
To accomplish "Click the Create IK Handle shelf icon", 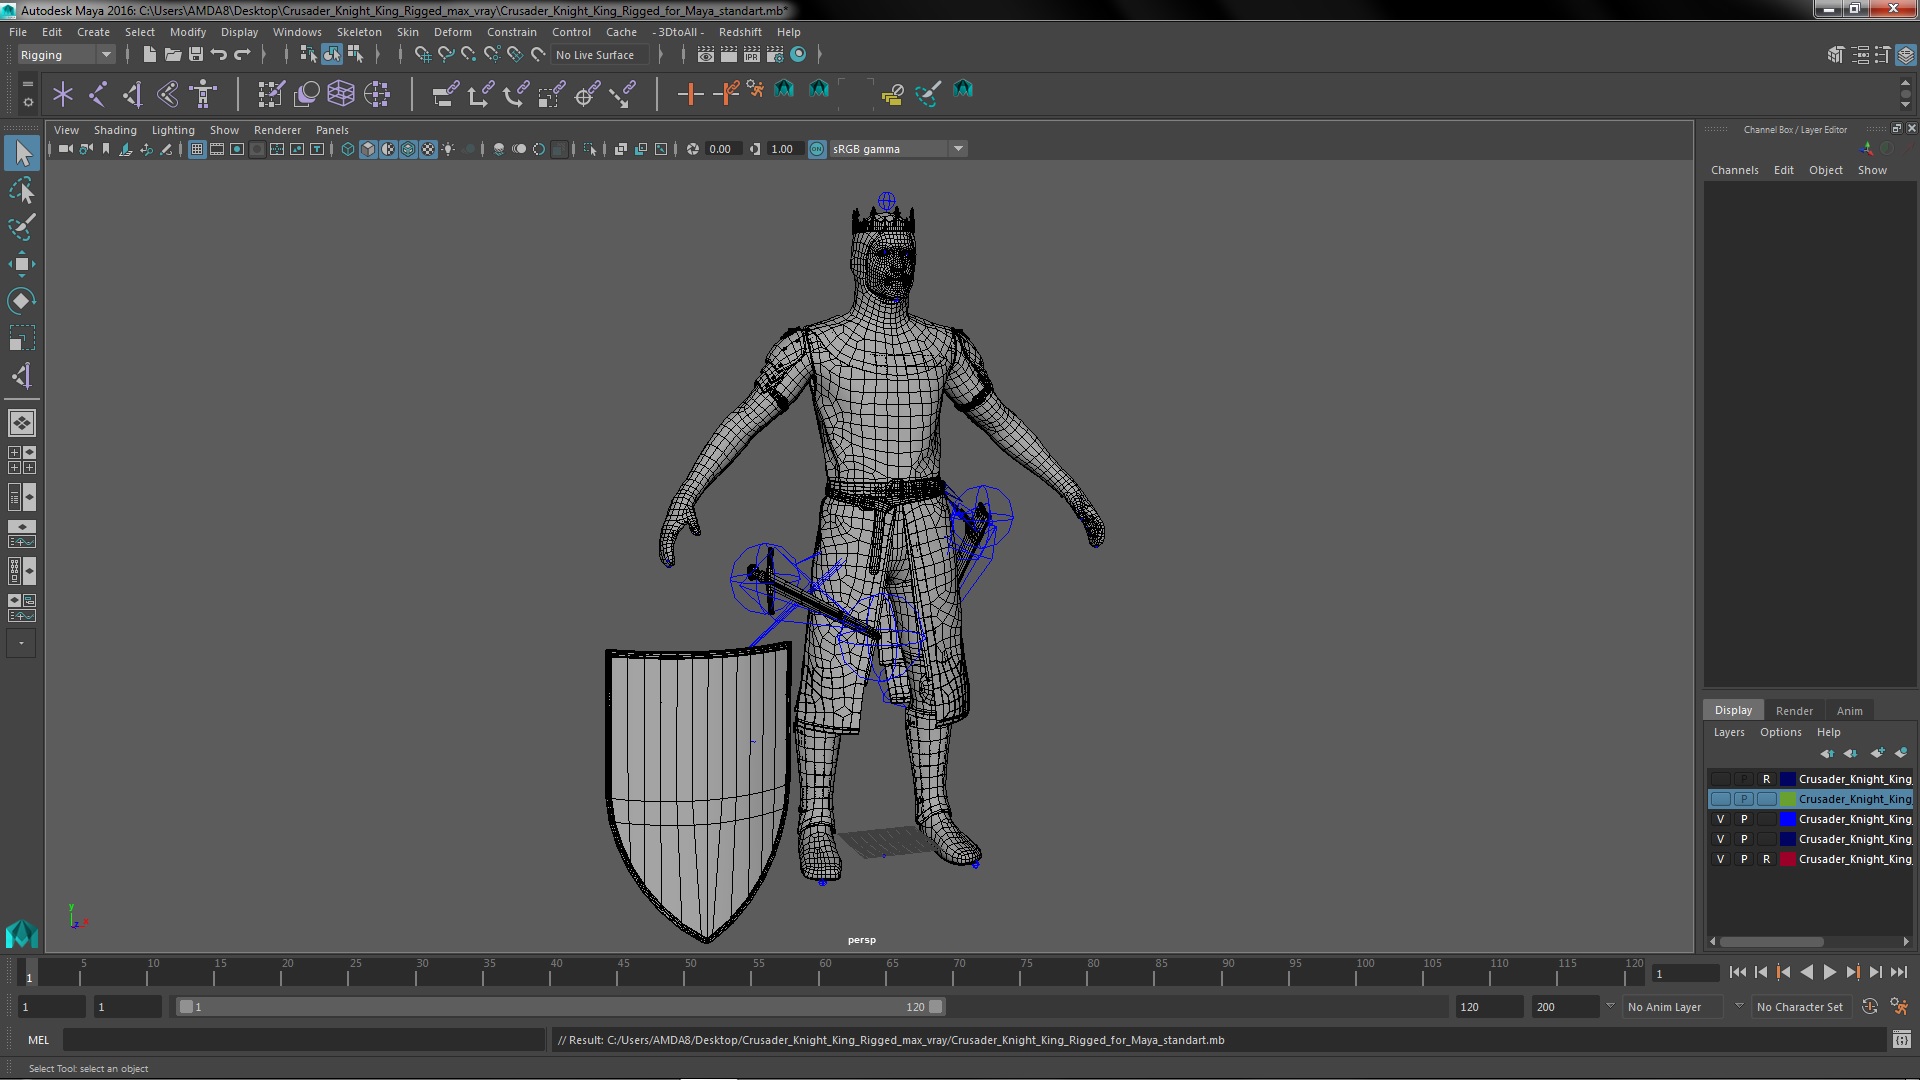I will pyautogui.click(x=132, y=94).
